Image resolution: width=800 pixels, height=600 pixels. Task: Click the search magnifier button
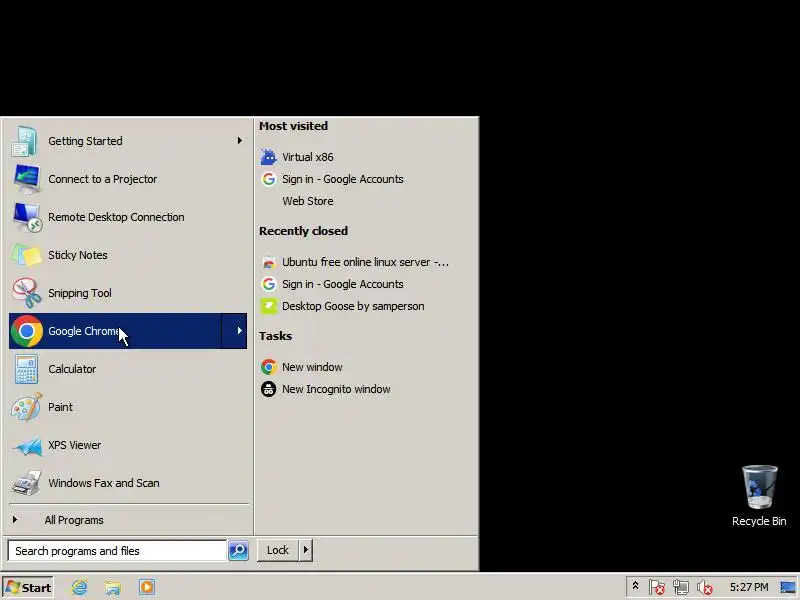(238, 551)
